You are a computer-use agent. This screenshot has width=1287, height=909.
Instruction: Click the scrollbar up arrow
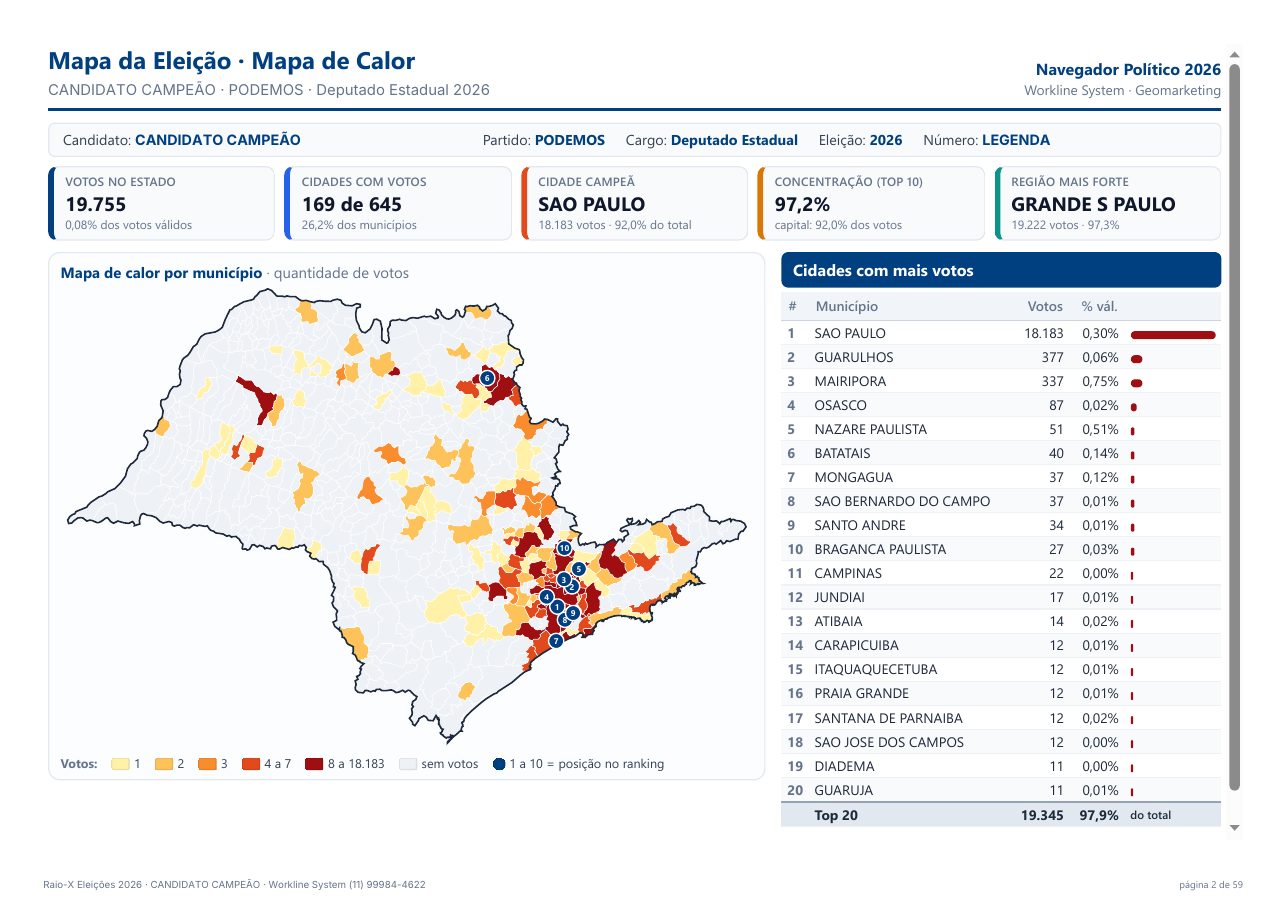[1234, 55]
